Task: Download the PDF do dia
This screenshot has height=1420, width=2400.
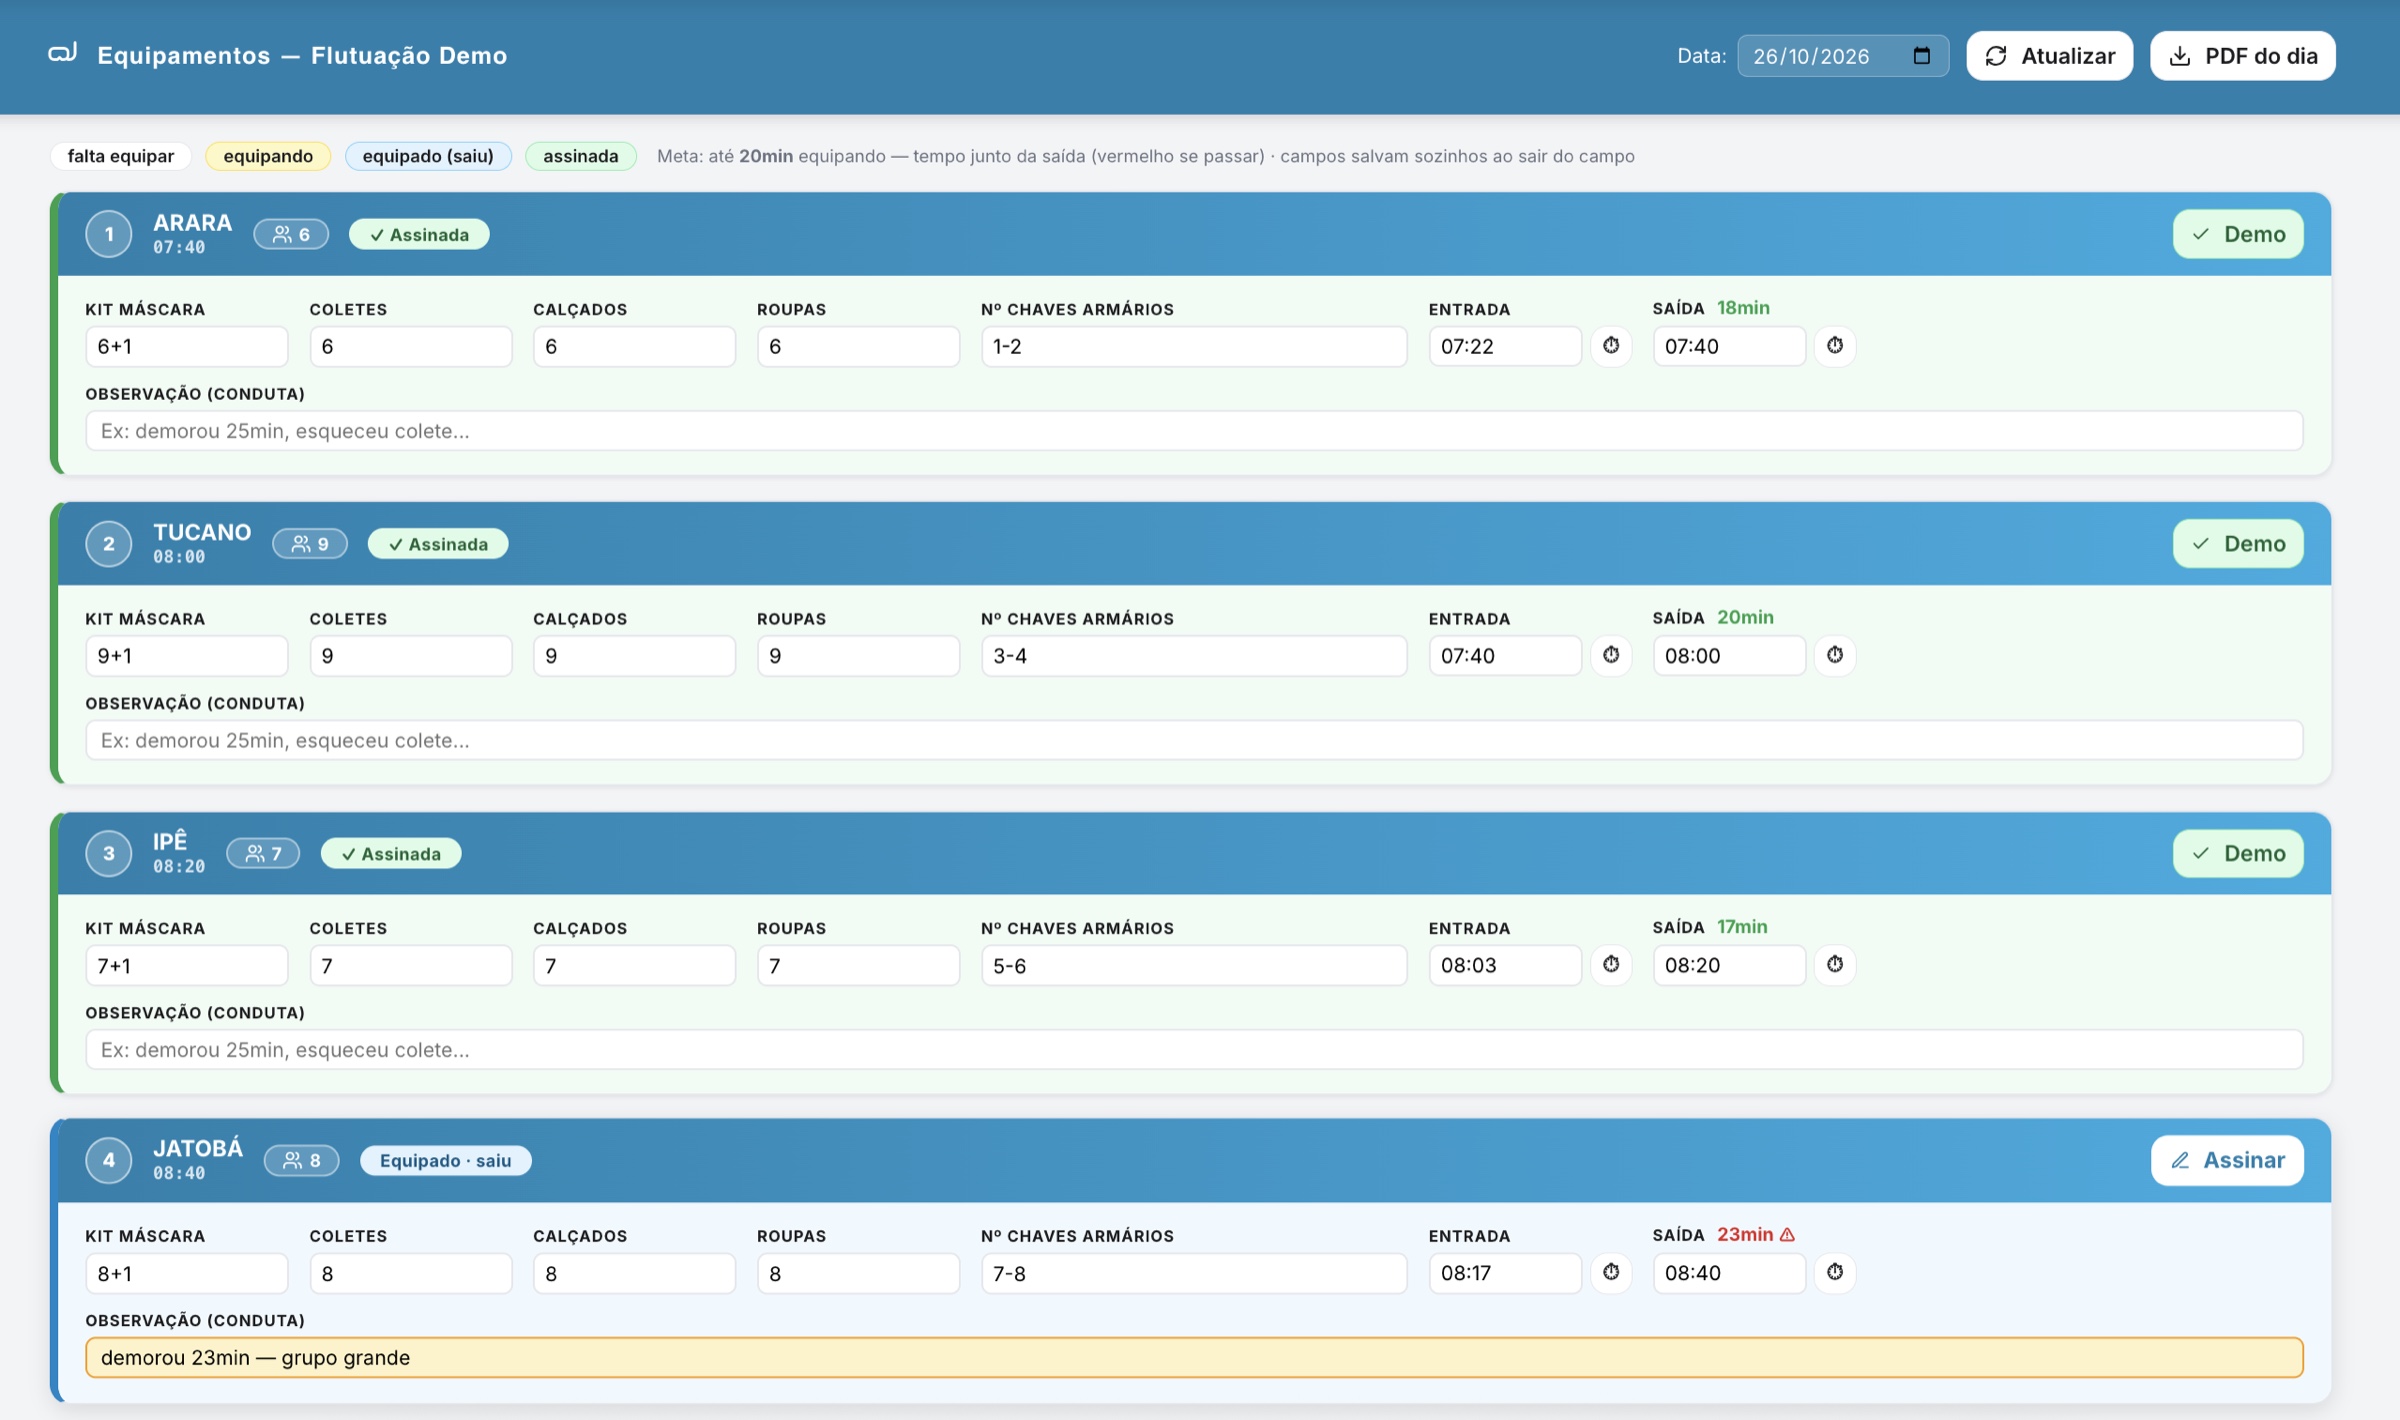Action: [2242, 56]
